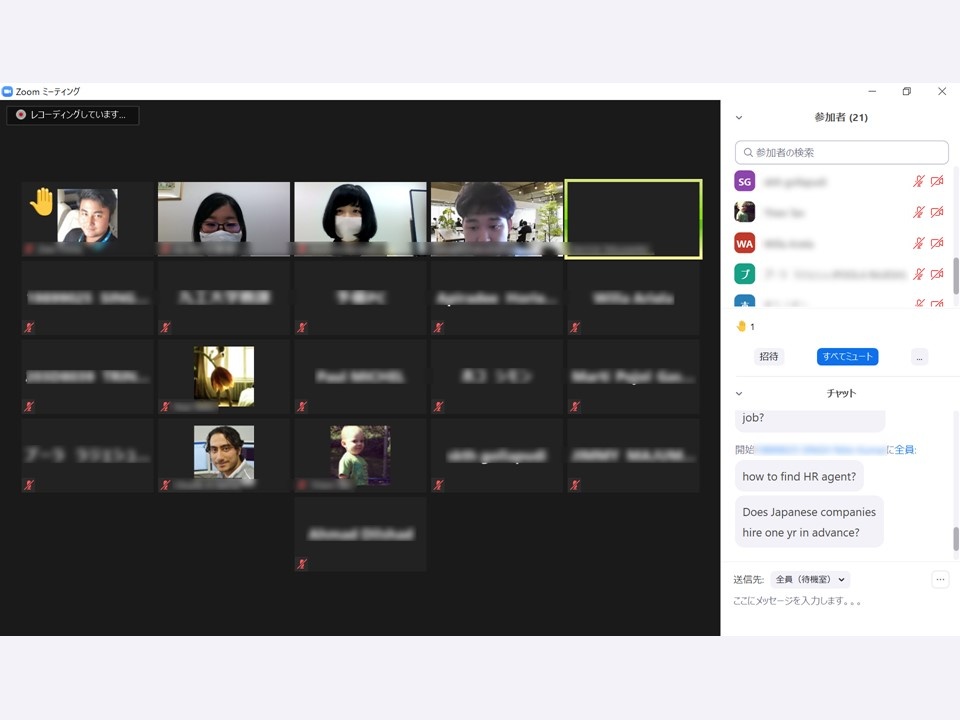Click the 送信先: label in chat
This screenshot has width=960, height=720.
[749, 579]
